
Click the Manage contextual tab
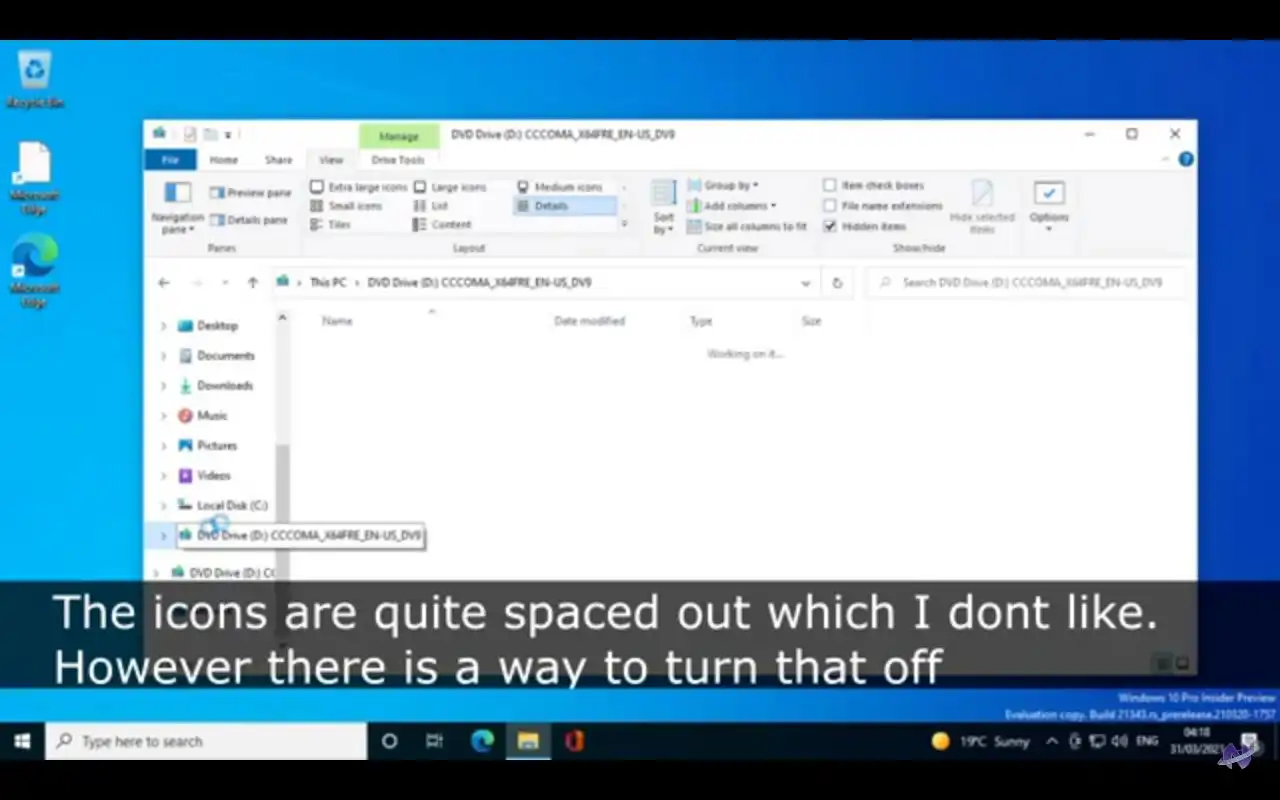pos(398,136)
